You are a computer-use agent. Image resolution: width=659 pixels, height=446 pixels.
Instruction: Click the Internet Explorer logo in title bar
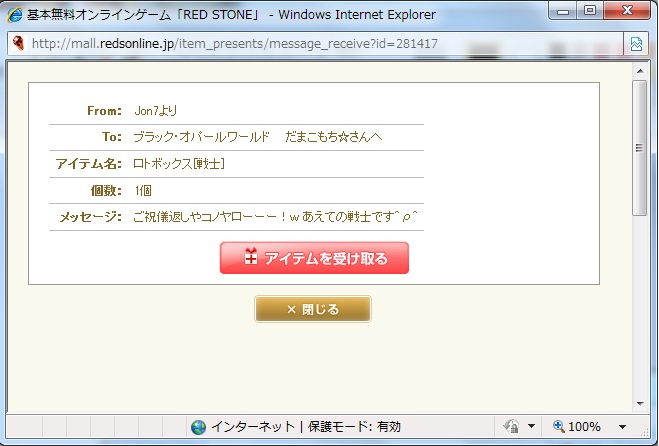[15, 15]
